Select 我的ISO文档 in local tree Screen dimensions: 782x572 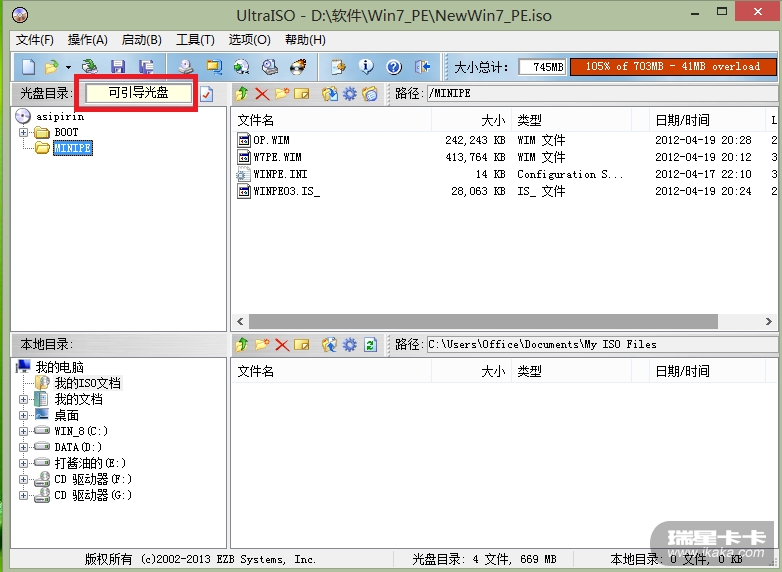(87, 383)
